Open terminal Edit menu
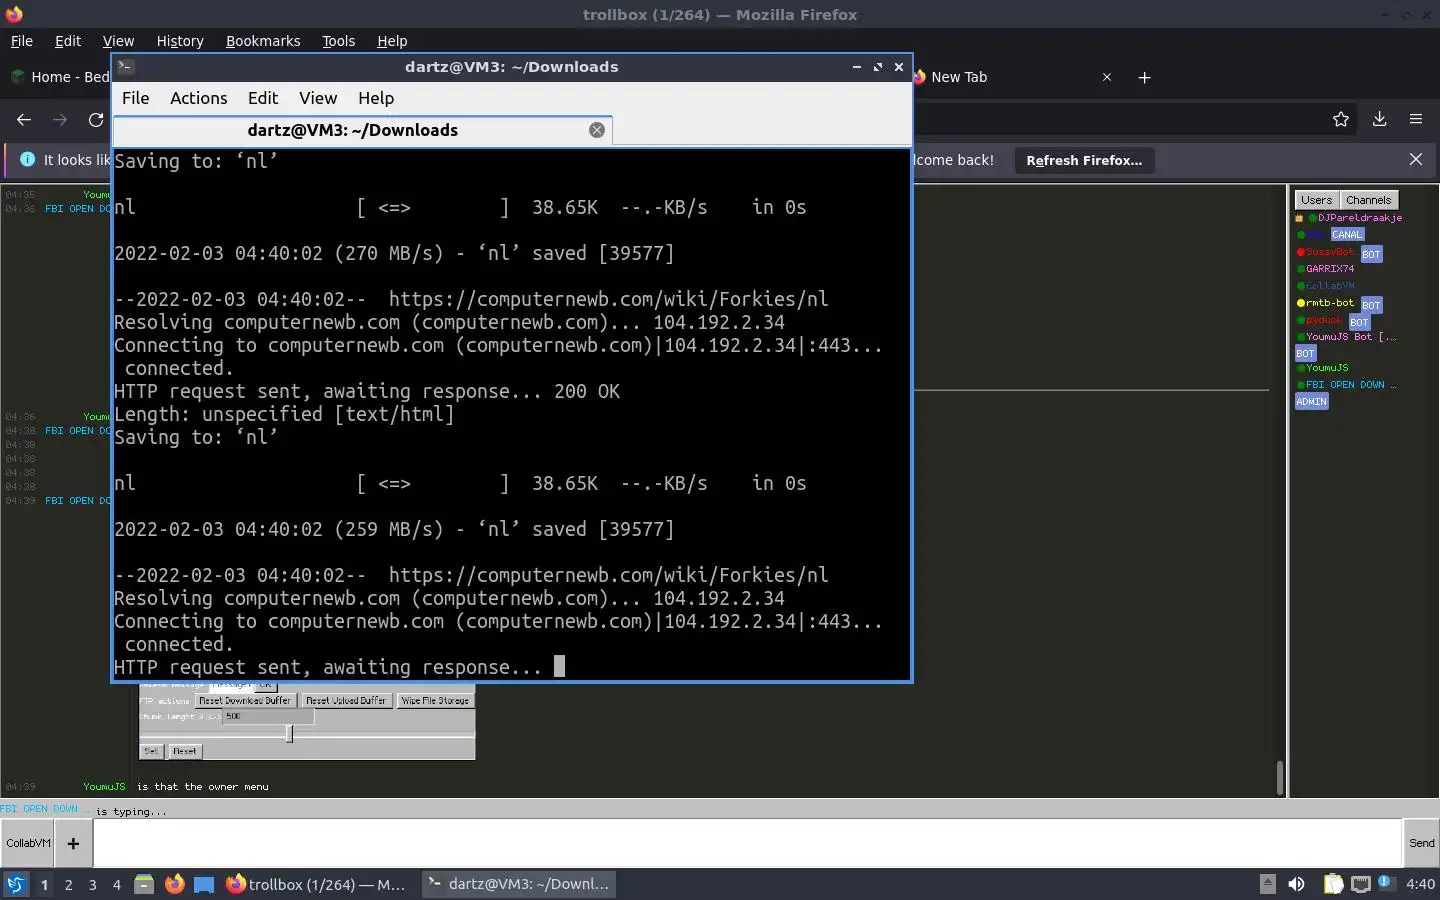 [x=263, y=98]
